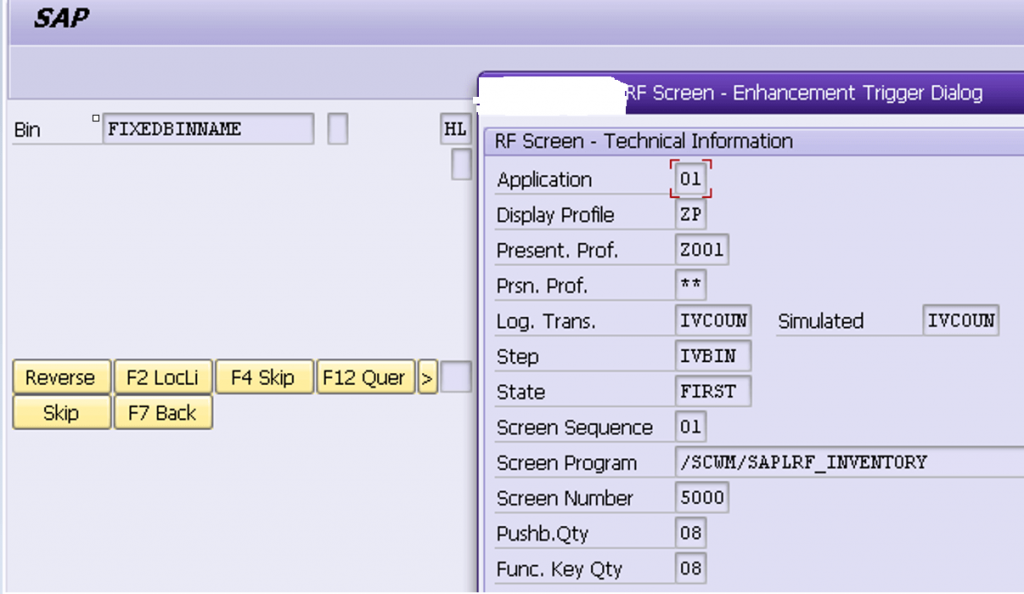The image size is (1024, 594).
Task: Click the Reverse pushbutton
Action: coord(61,377)
